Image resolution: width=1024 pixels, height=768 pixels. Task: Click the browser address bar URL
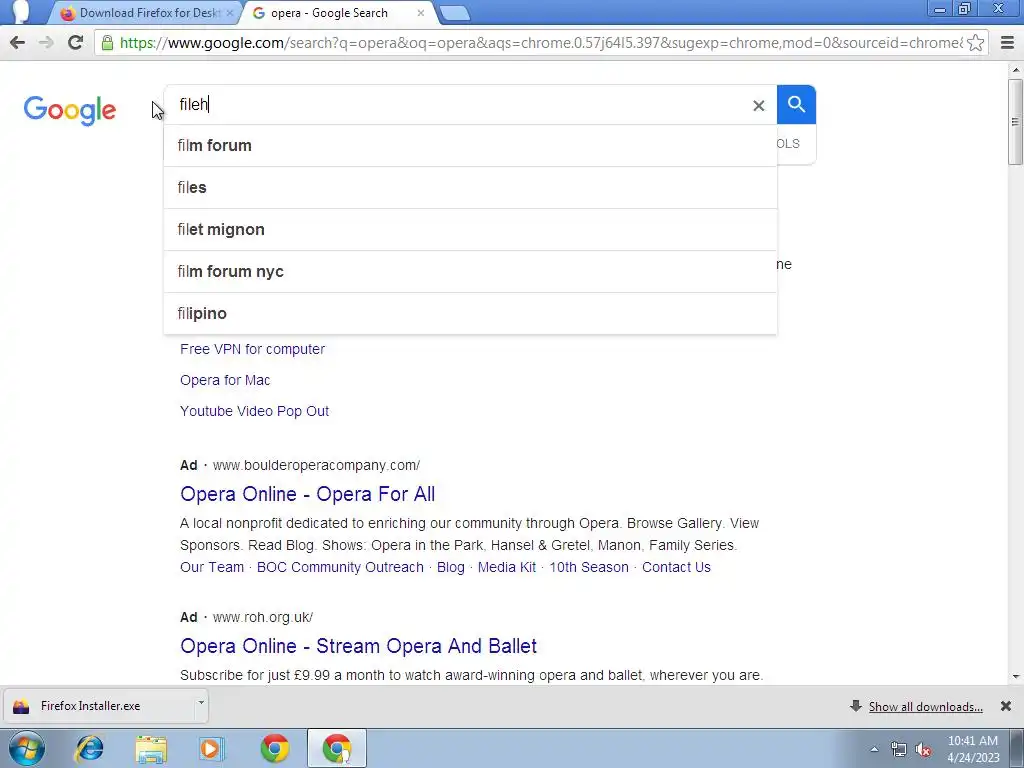(541, 43)
